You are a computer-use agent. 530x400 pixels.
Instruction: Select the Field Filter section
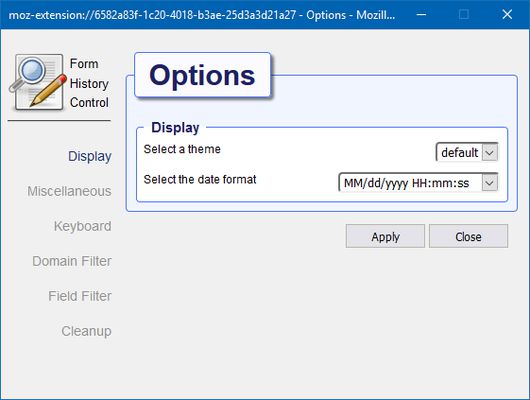80,296
